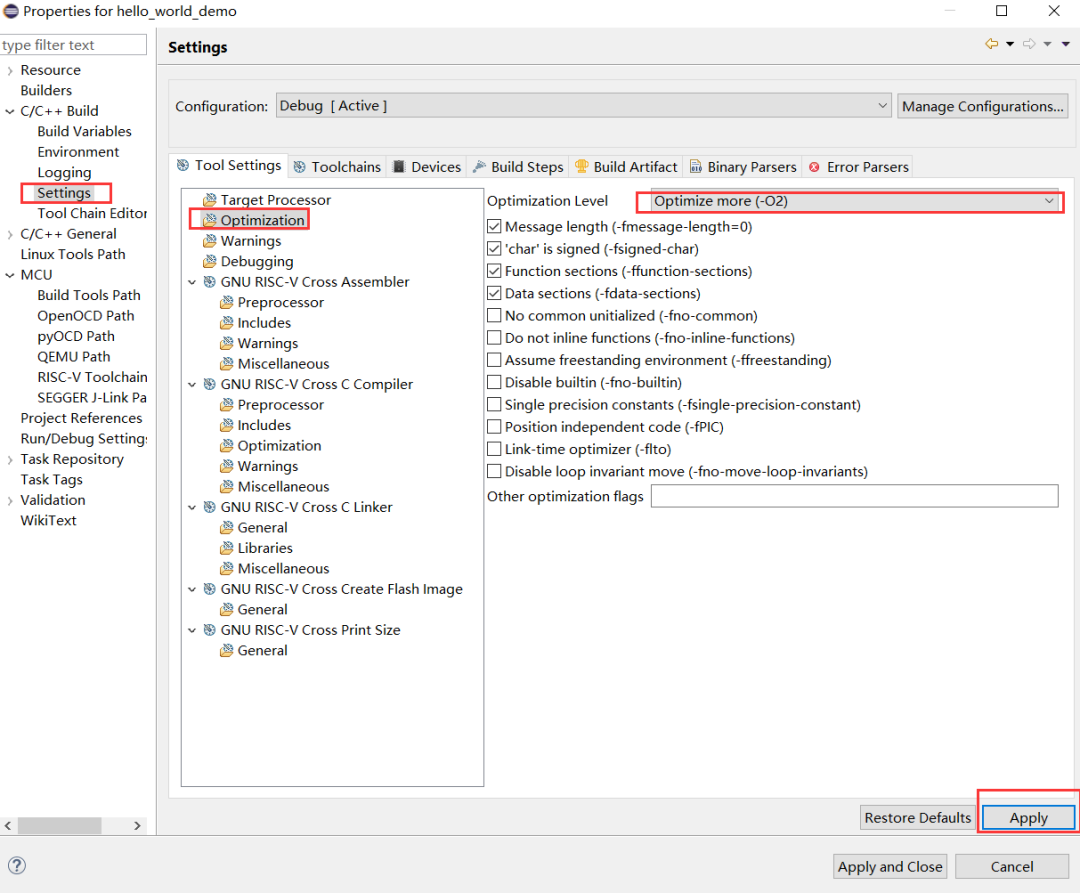1080x893 pixels.
Task: Click the GNU RISC-V Cross C Linker gear icon
Action: tap(209, 507)
